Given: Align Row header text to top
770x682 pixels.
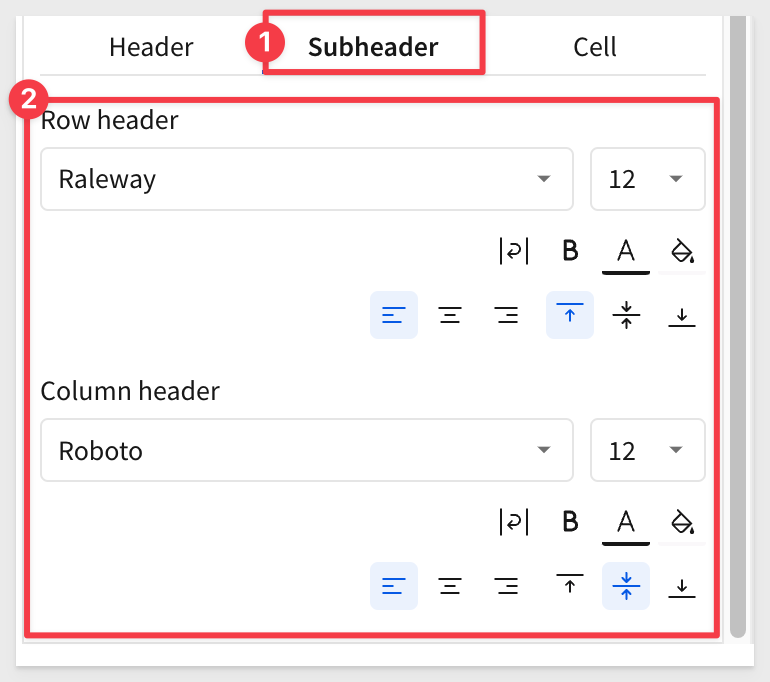Looking at the screenshot, I should coord(570,315).
